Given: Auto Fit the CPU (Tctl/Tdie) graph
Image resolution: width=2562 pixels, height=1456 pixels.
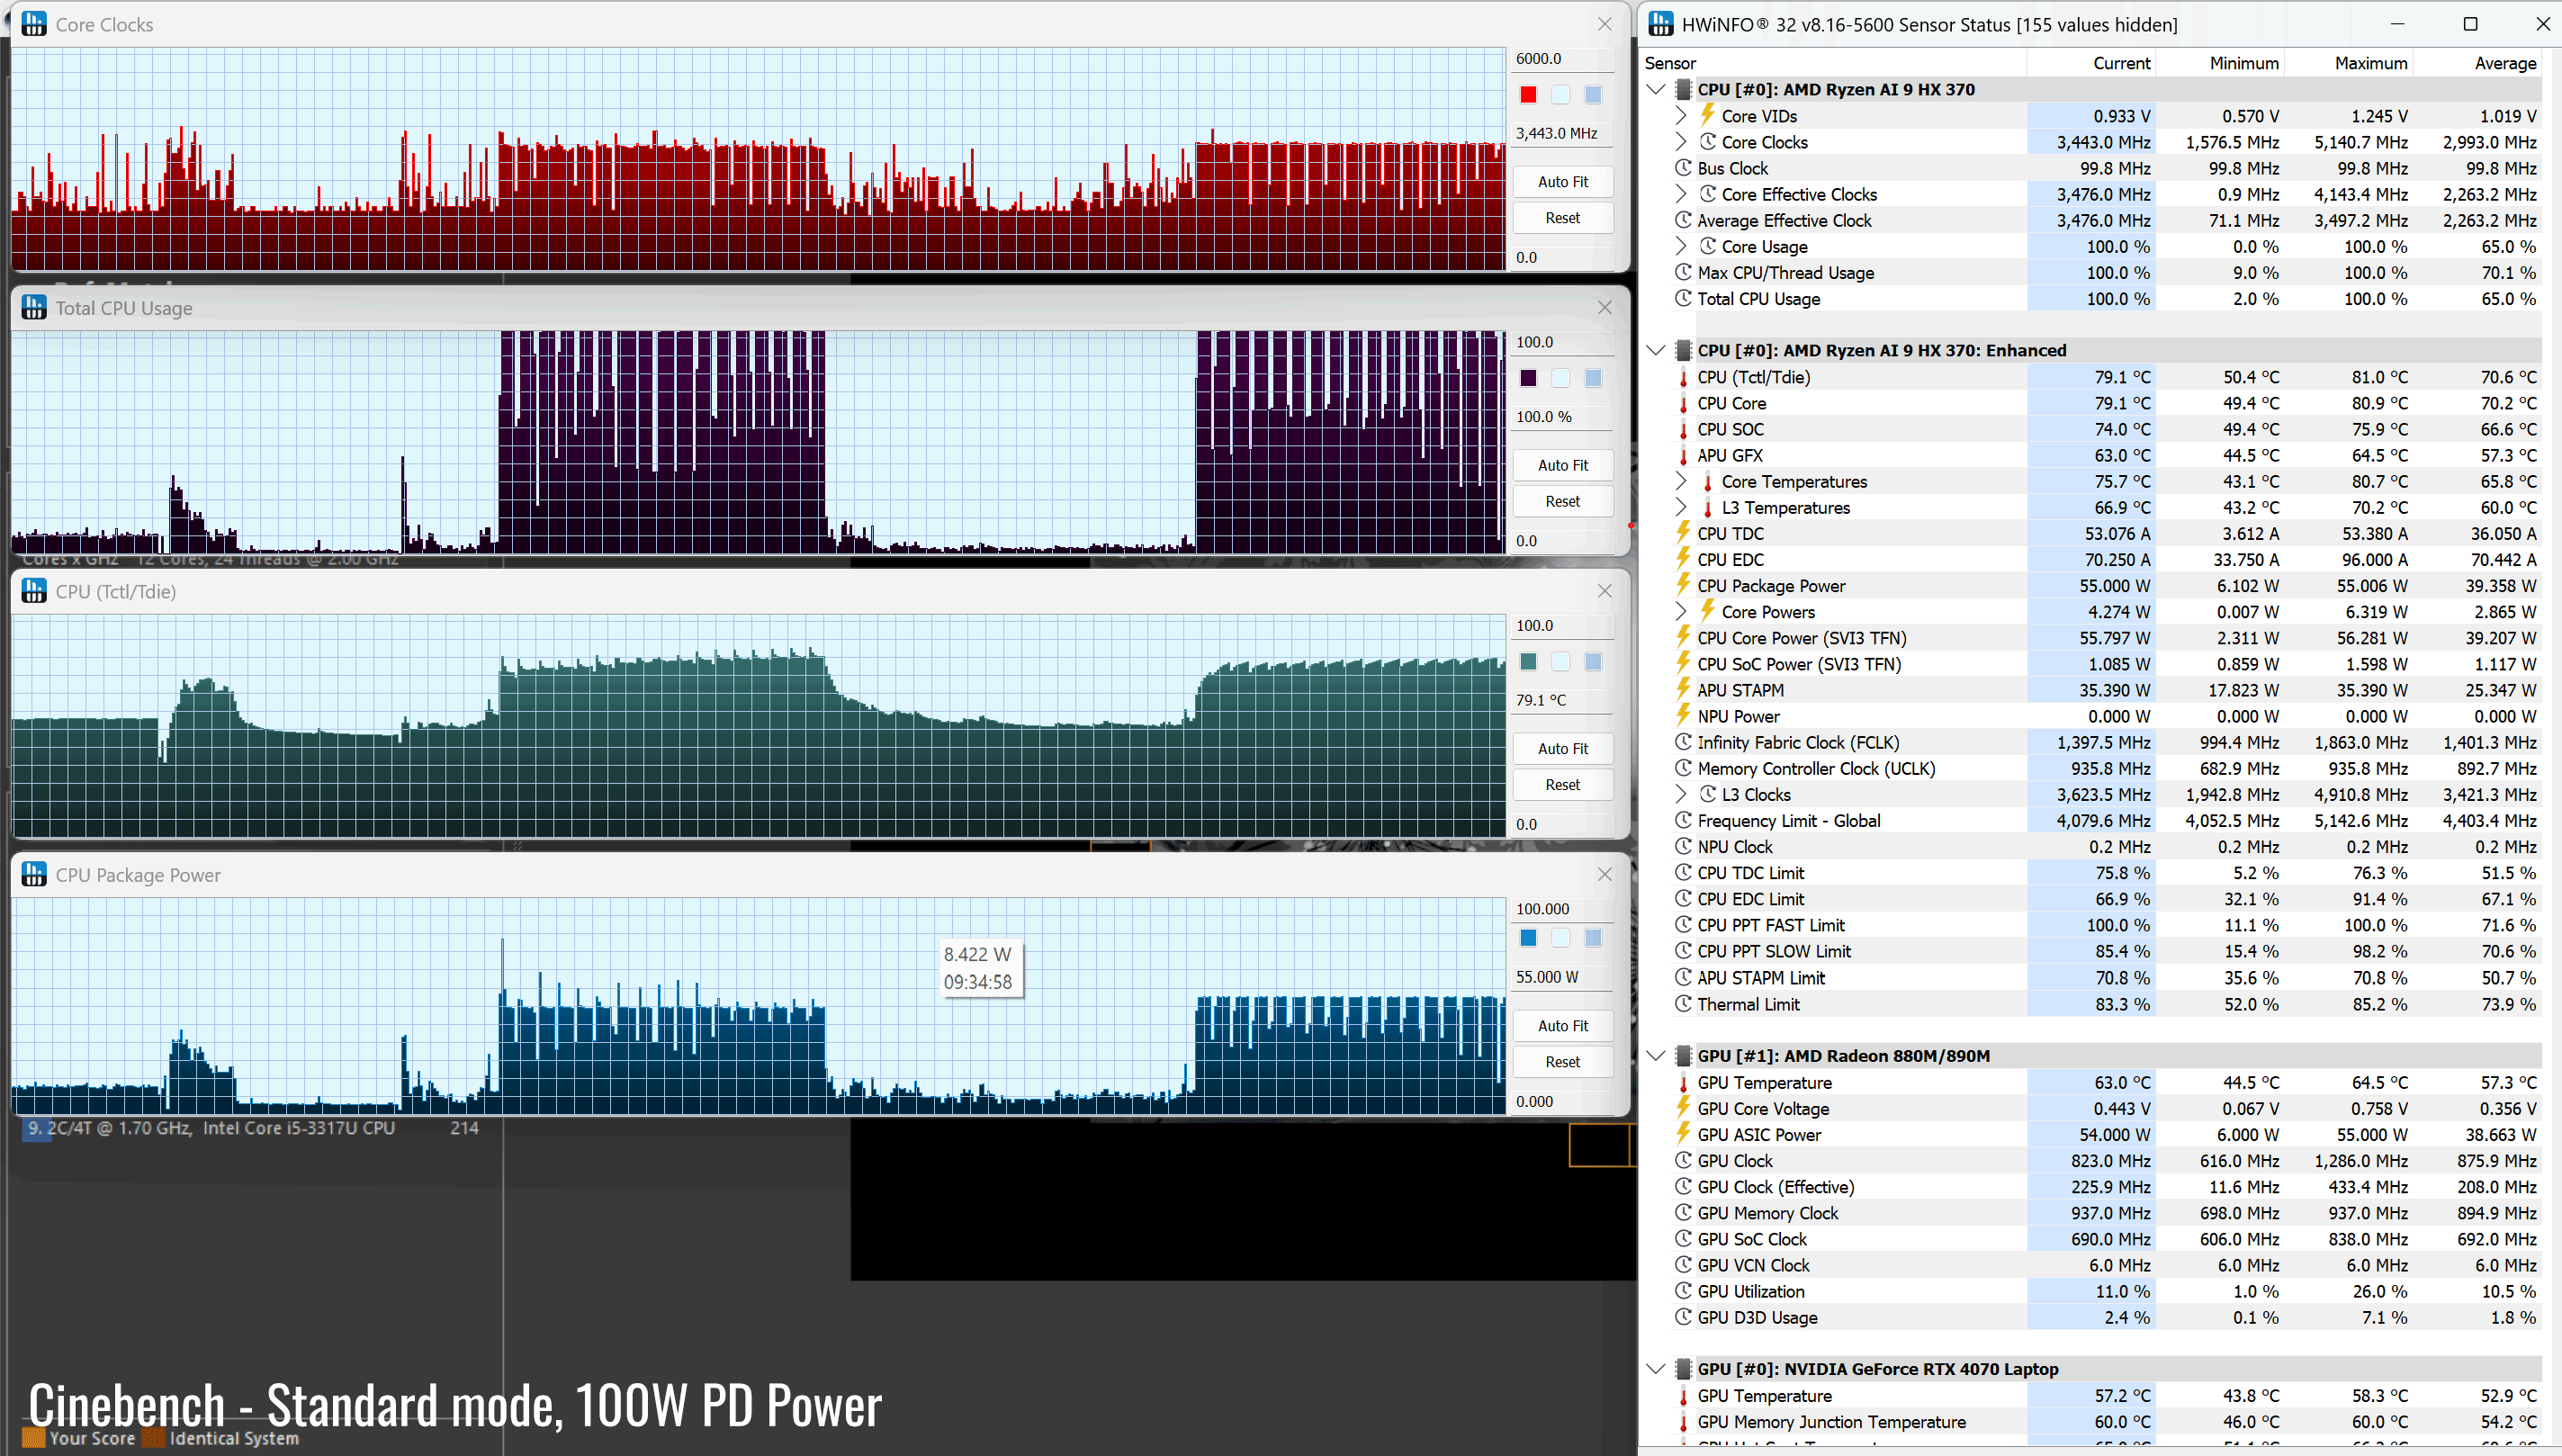Looking at the screenshot, I should tap(1562, 748).
